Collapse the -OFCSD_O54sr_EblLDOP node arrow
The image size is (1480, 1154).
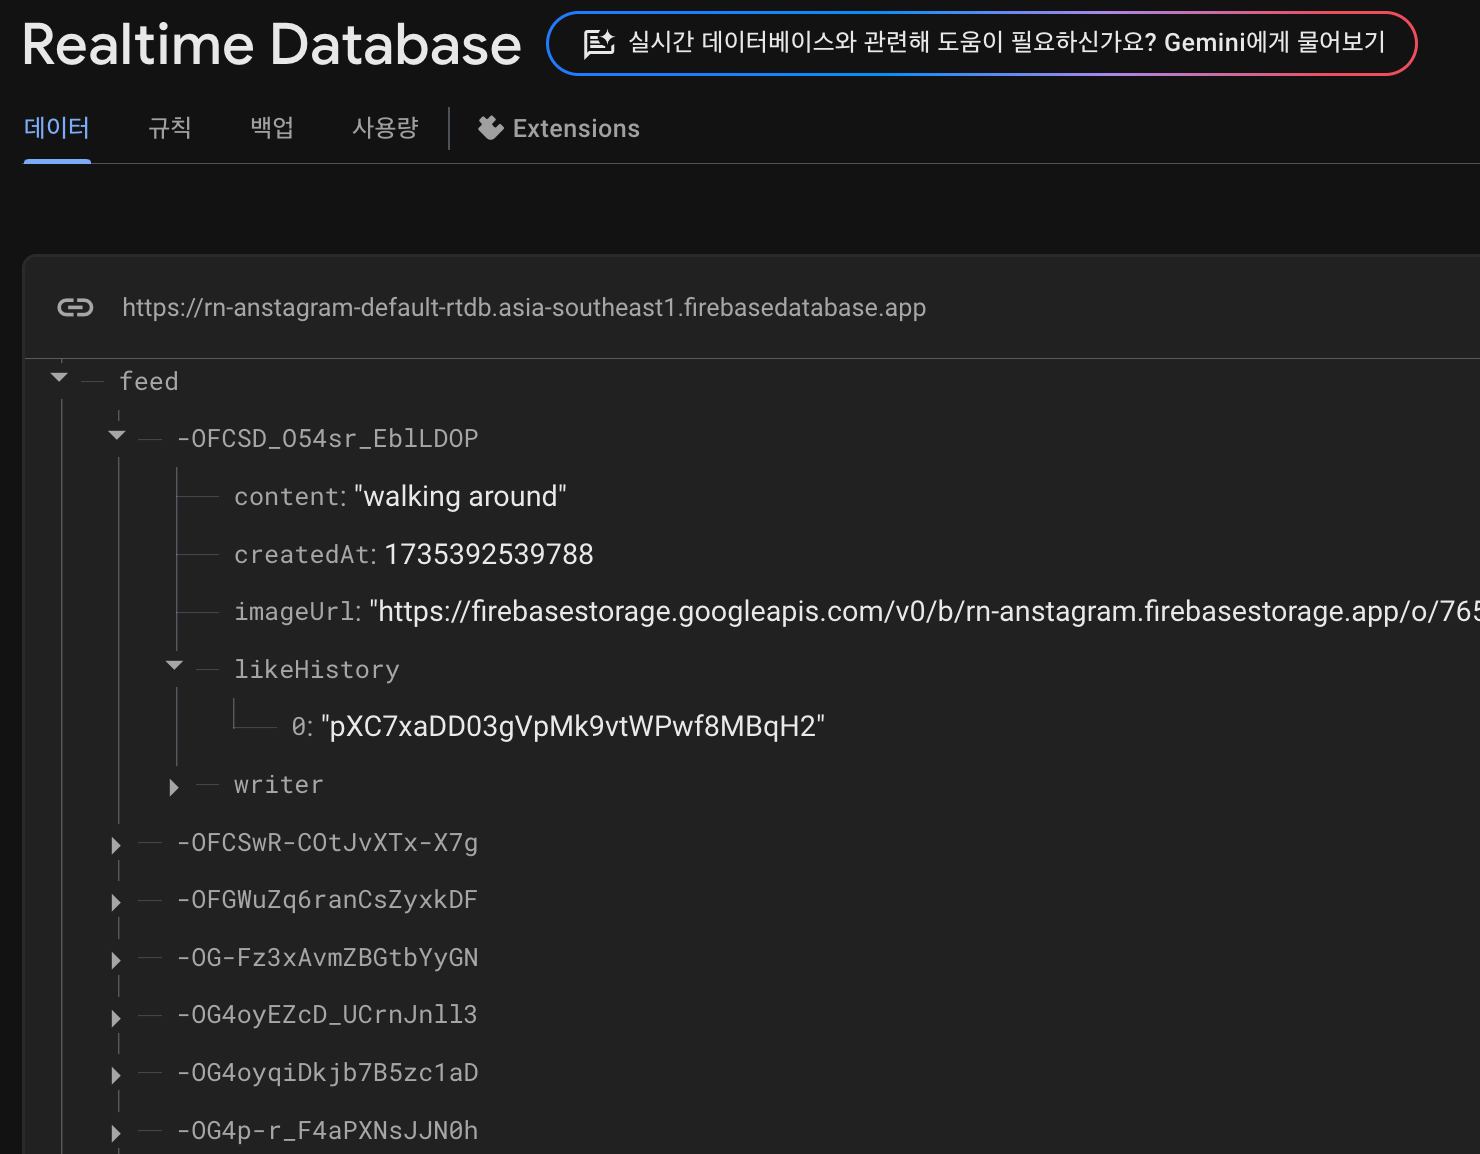pyautogui.click(x=117, y=436)
